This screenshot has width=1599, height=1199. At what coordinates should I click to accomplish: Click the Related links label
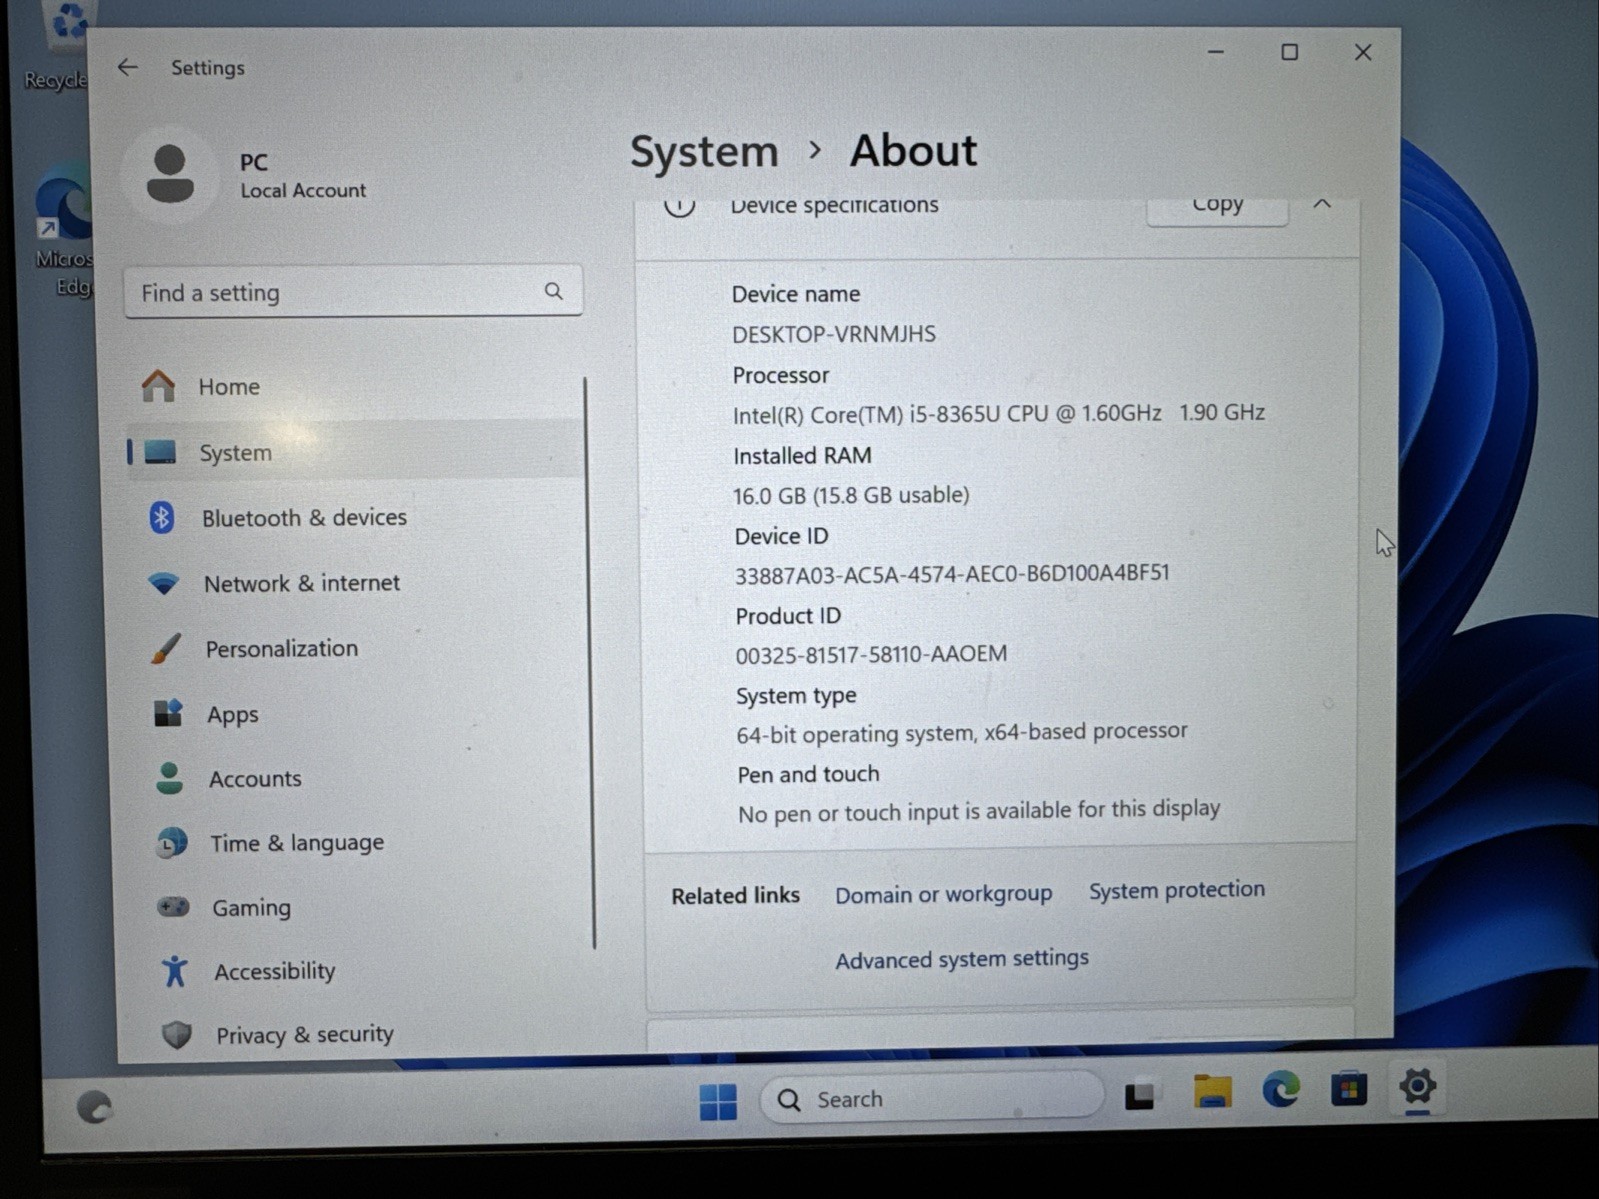(x=735, y=895)
